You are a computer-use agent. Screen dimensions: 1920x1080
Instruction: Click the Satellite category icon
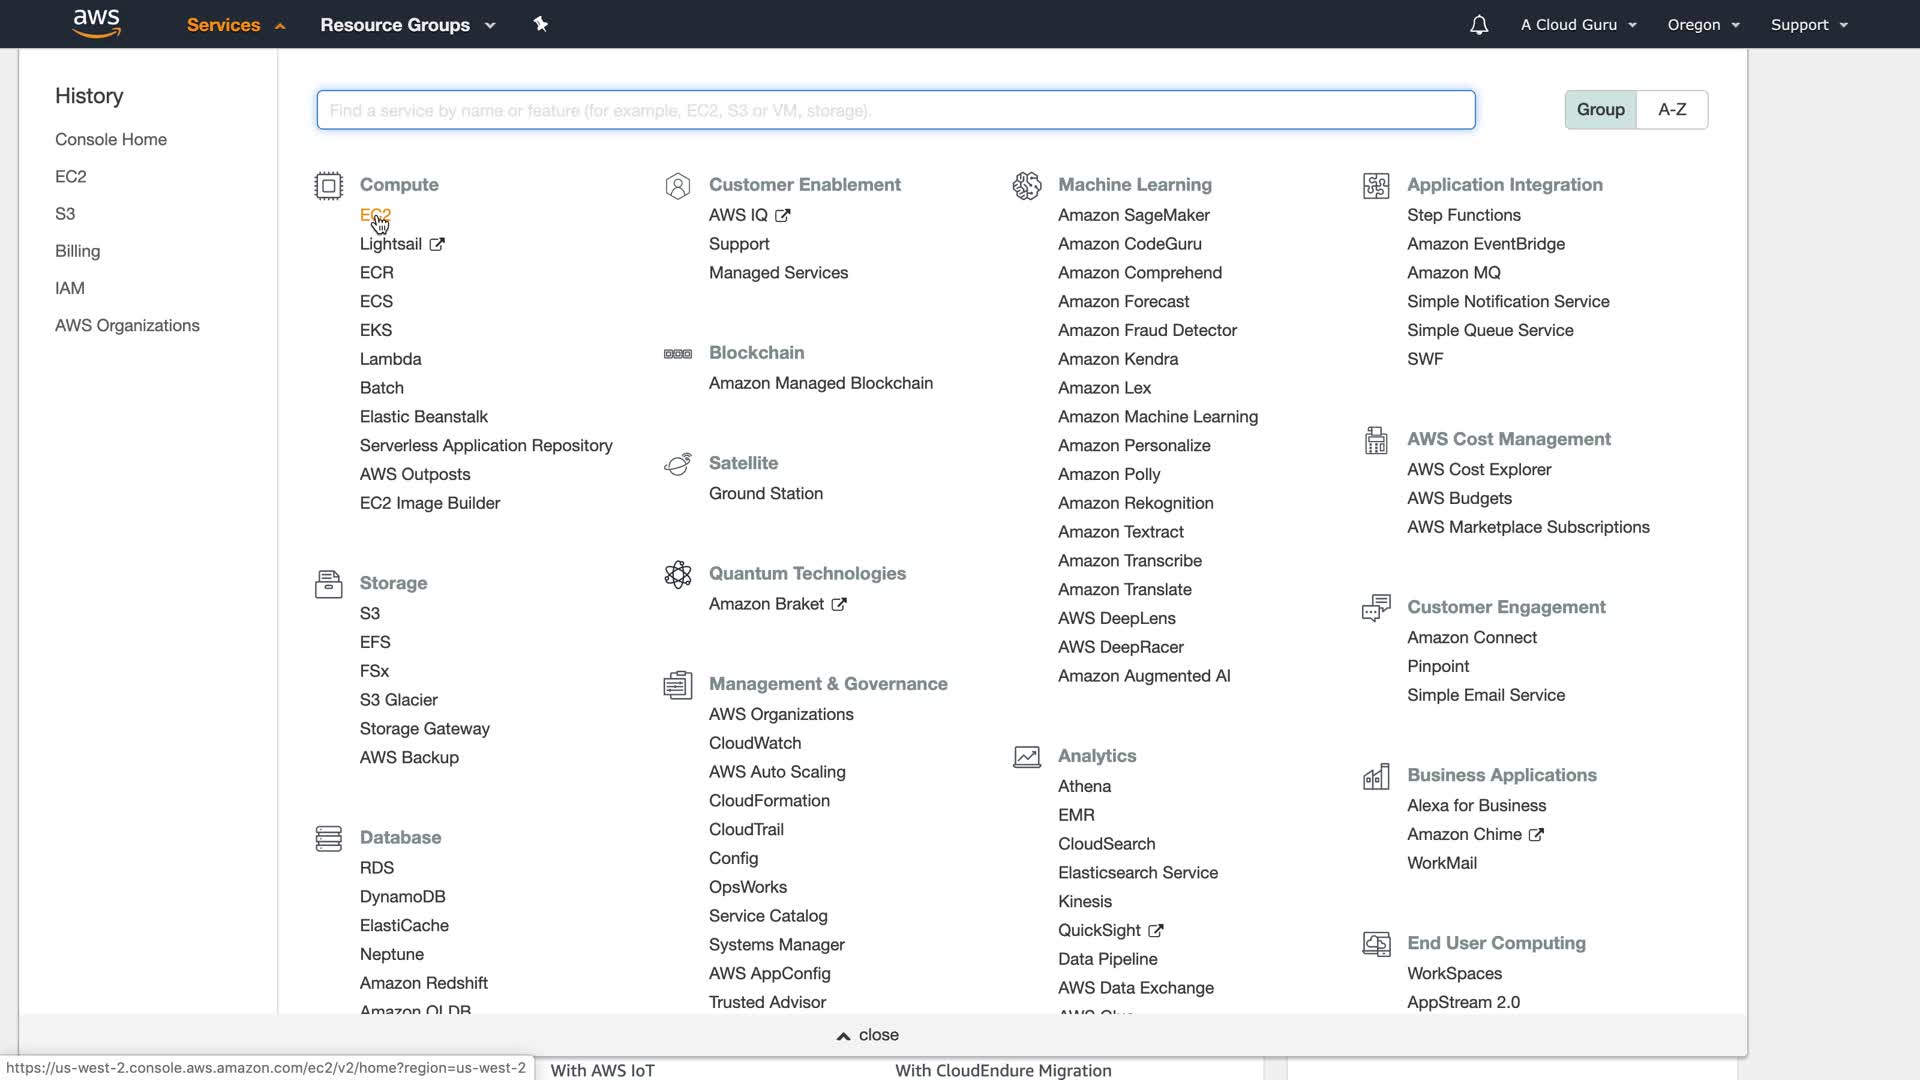pos(677,464)
